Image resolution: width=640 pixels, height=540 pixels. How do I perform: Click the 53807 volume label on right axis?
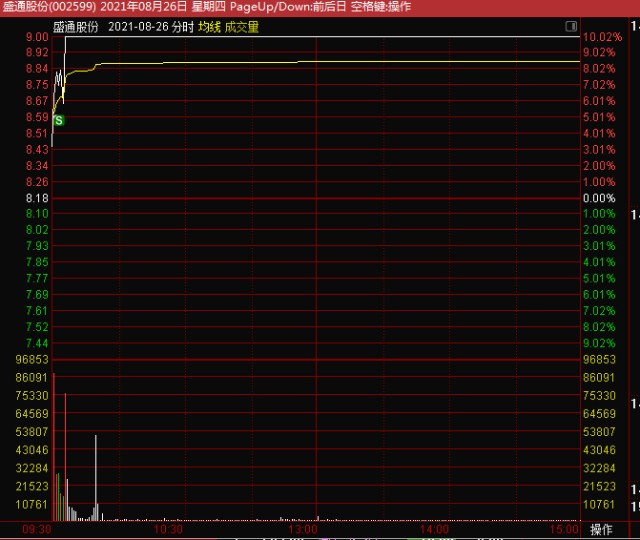(599, 432)
